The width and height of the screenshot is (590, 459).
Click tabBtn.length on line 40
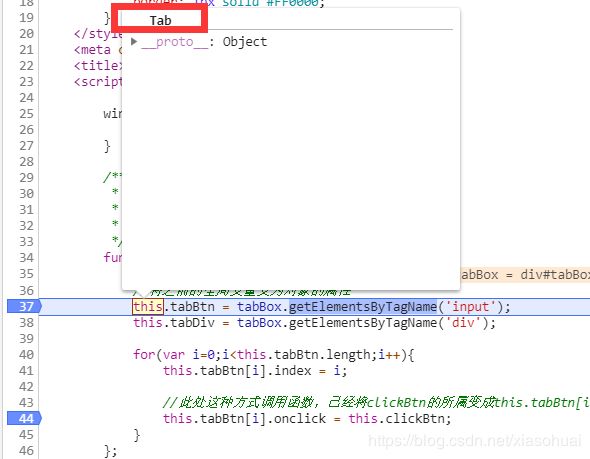pyautogui.click(x=322, y=355)
